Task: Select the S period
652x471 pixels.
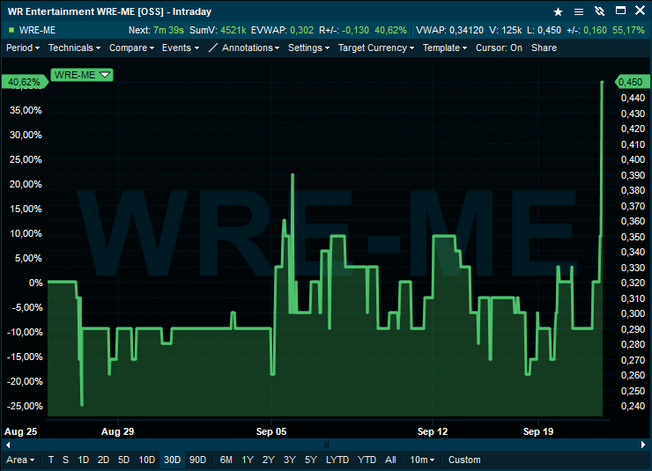Action: coord(65,460)
